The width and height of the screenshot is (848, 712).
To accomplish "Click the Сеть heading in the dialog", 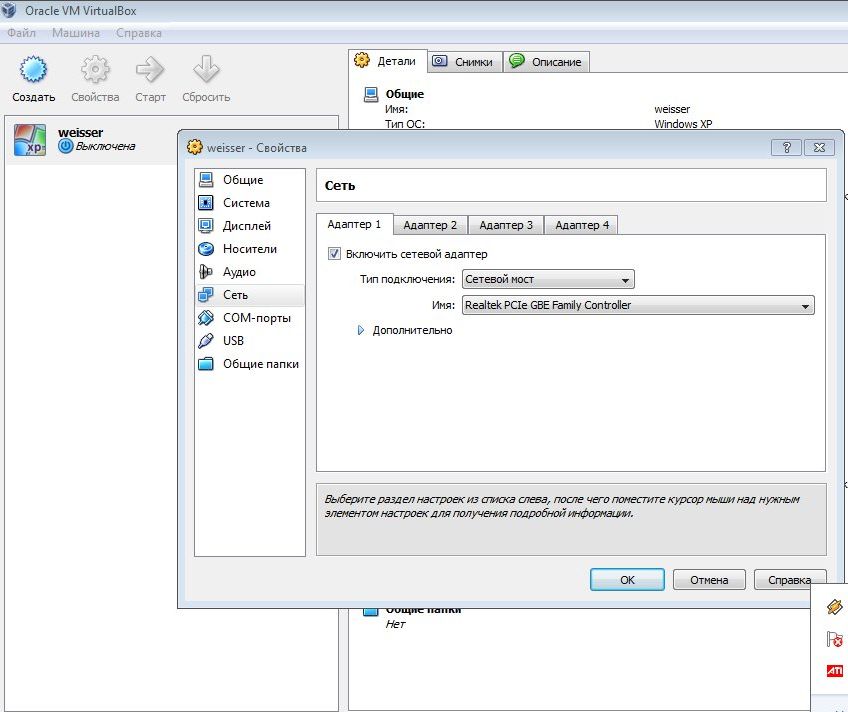I will (x=340, y=185).
